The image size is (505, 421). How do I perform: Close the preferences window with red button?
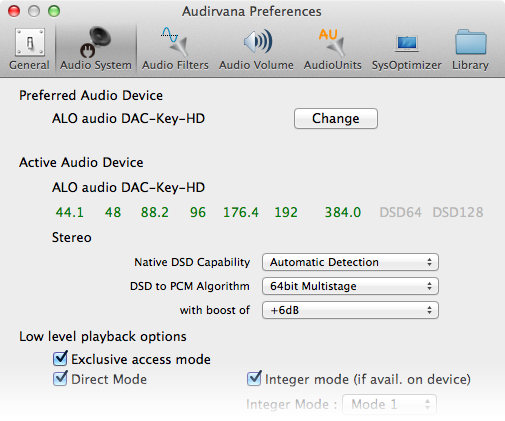click(14, 11)
